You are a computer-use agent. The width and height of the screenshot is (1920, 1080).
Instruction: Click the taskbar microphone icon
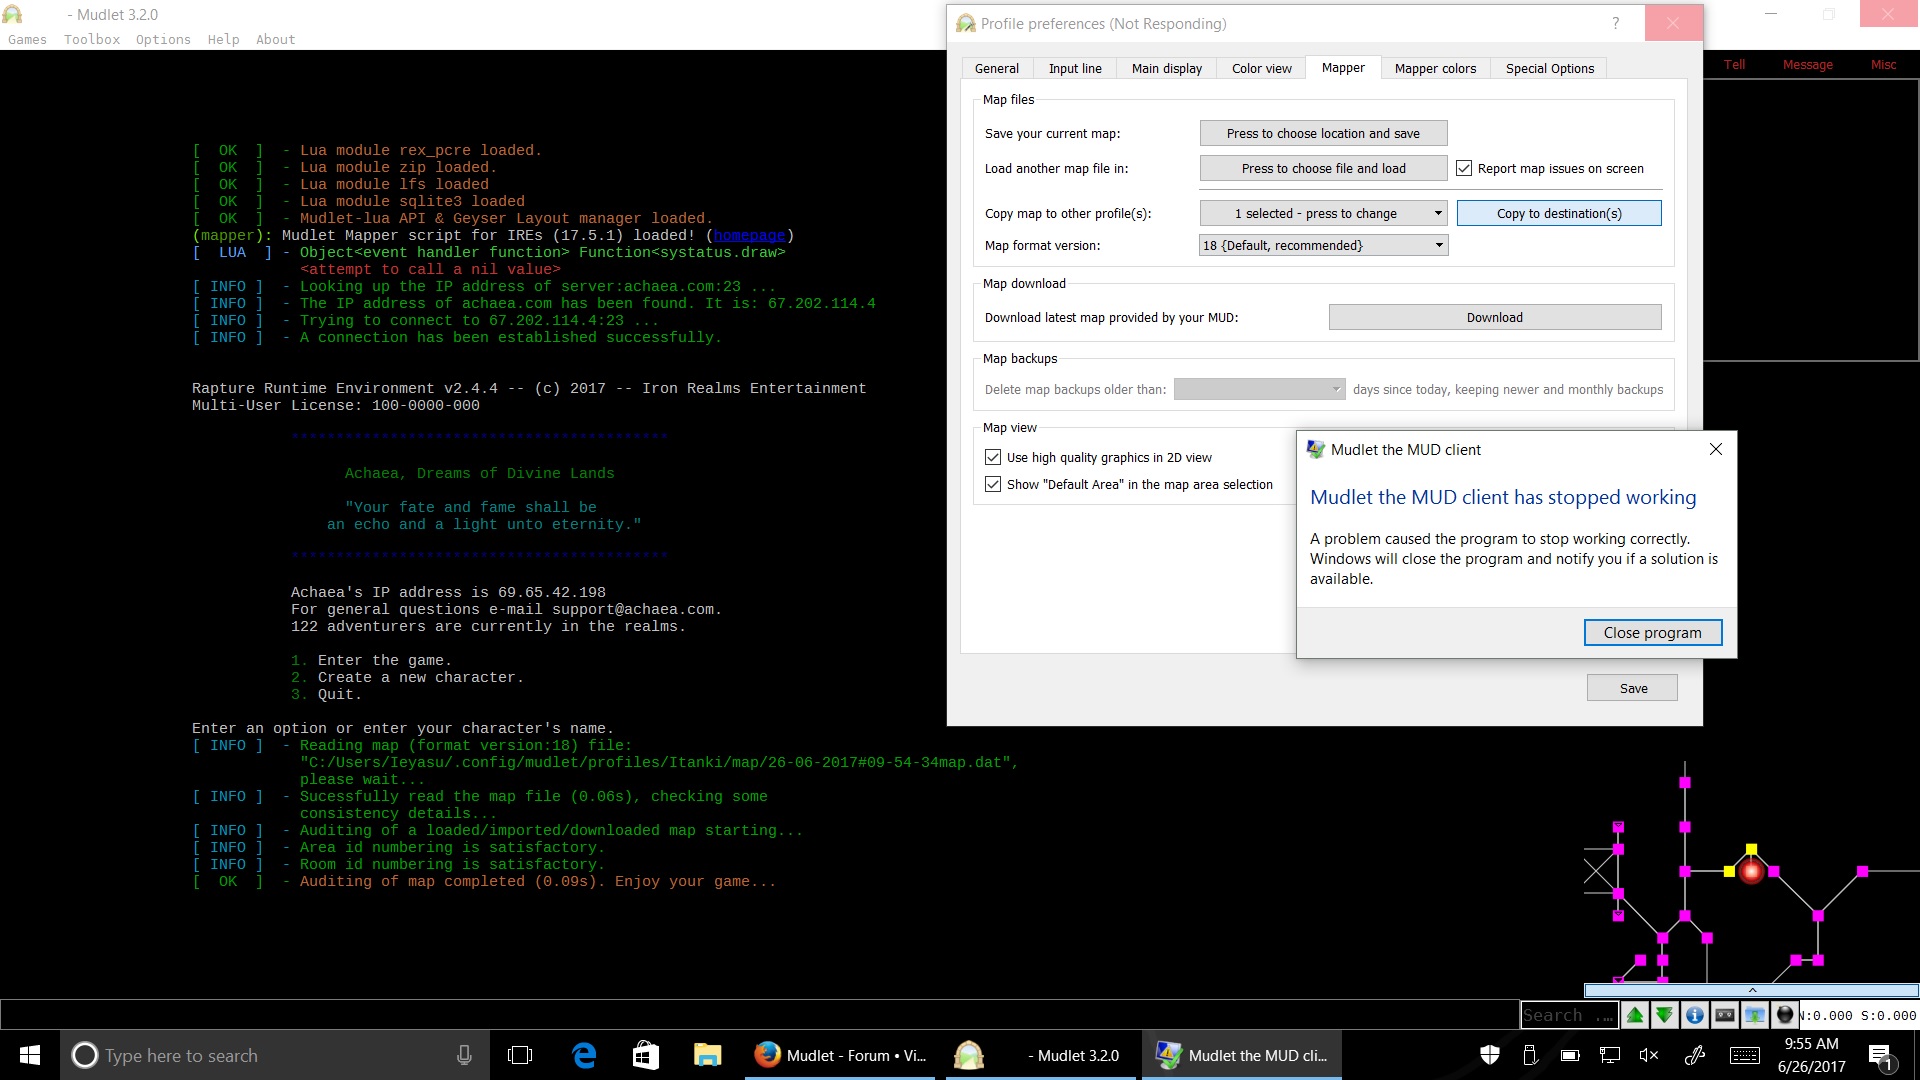tap(464, 1055)
